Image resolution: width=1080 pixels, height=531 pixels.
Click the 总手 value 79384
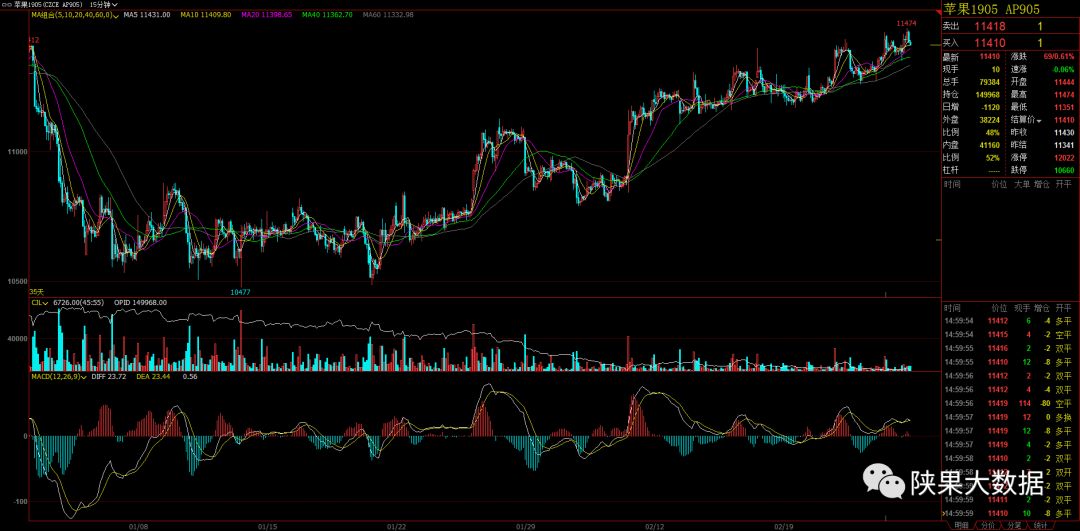coord(990,81)
